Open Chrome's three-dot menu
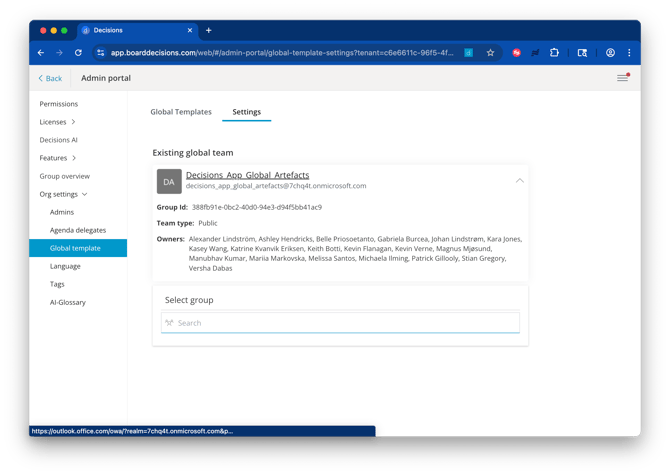This screenshot has width=670, height=475. (629, 53)
